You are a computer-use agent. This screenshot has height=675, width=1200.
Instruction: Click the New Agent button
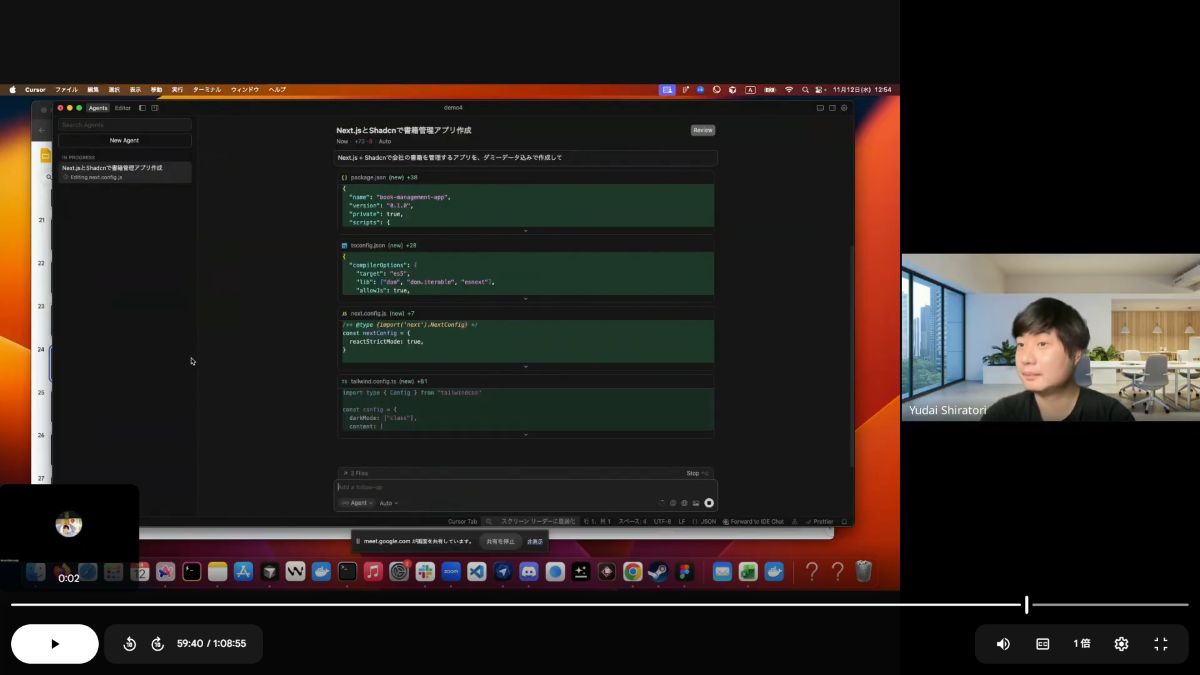pyautogui.click(x=124, y=141)
